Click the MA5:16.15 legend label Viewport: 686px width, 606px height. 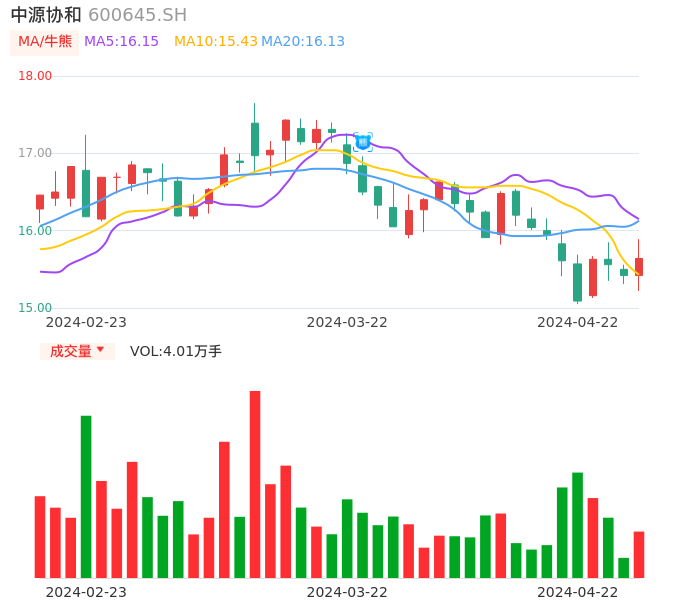pos(121,42)
